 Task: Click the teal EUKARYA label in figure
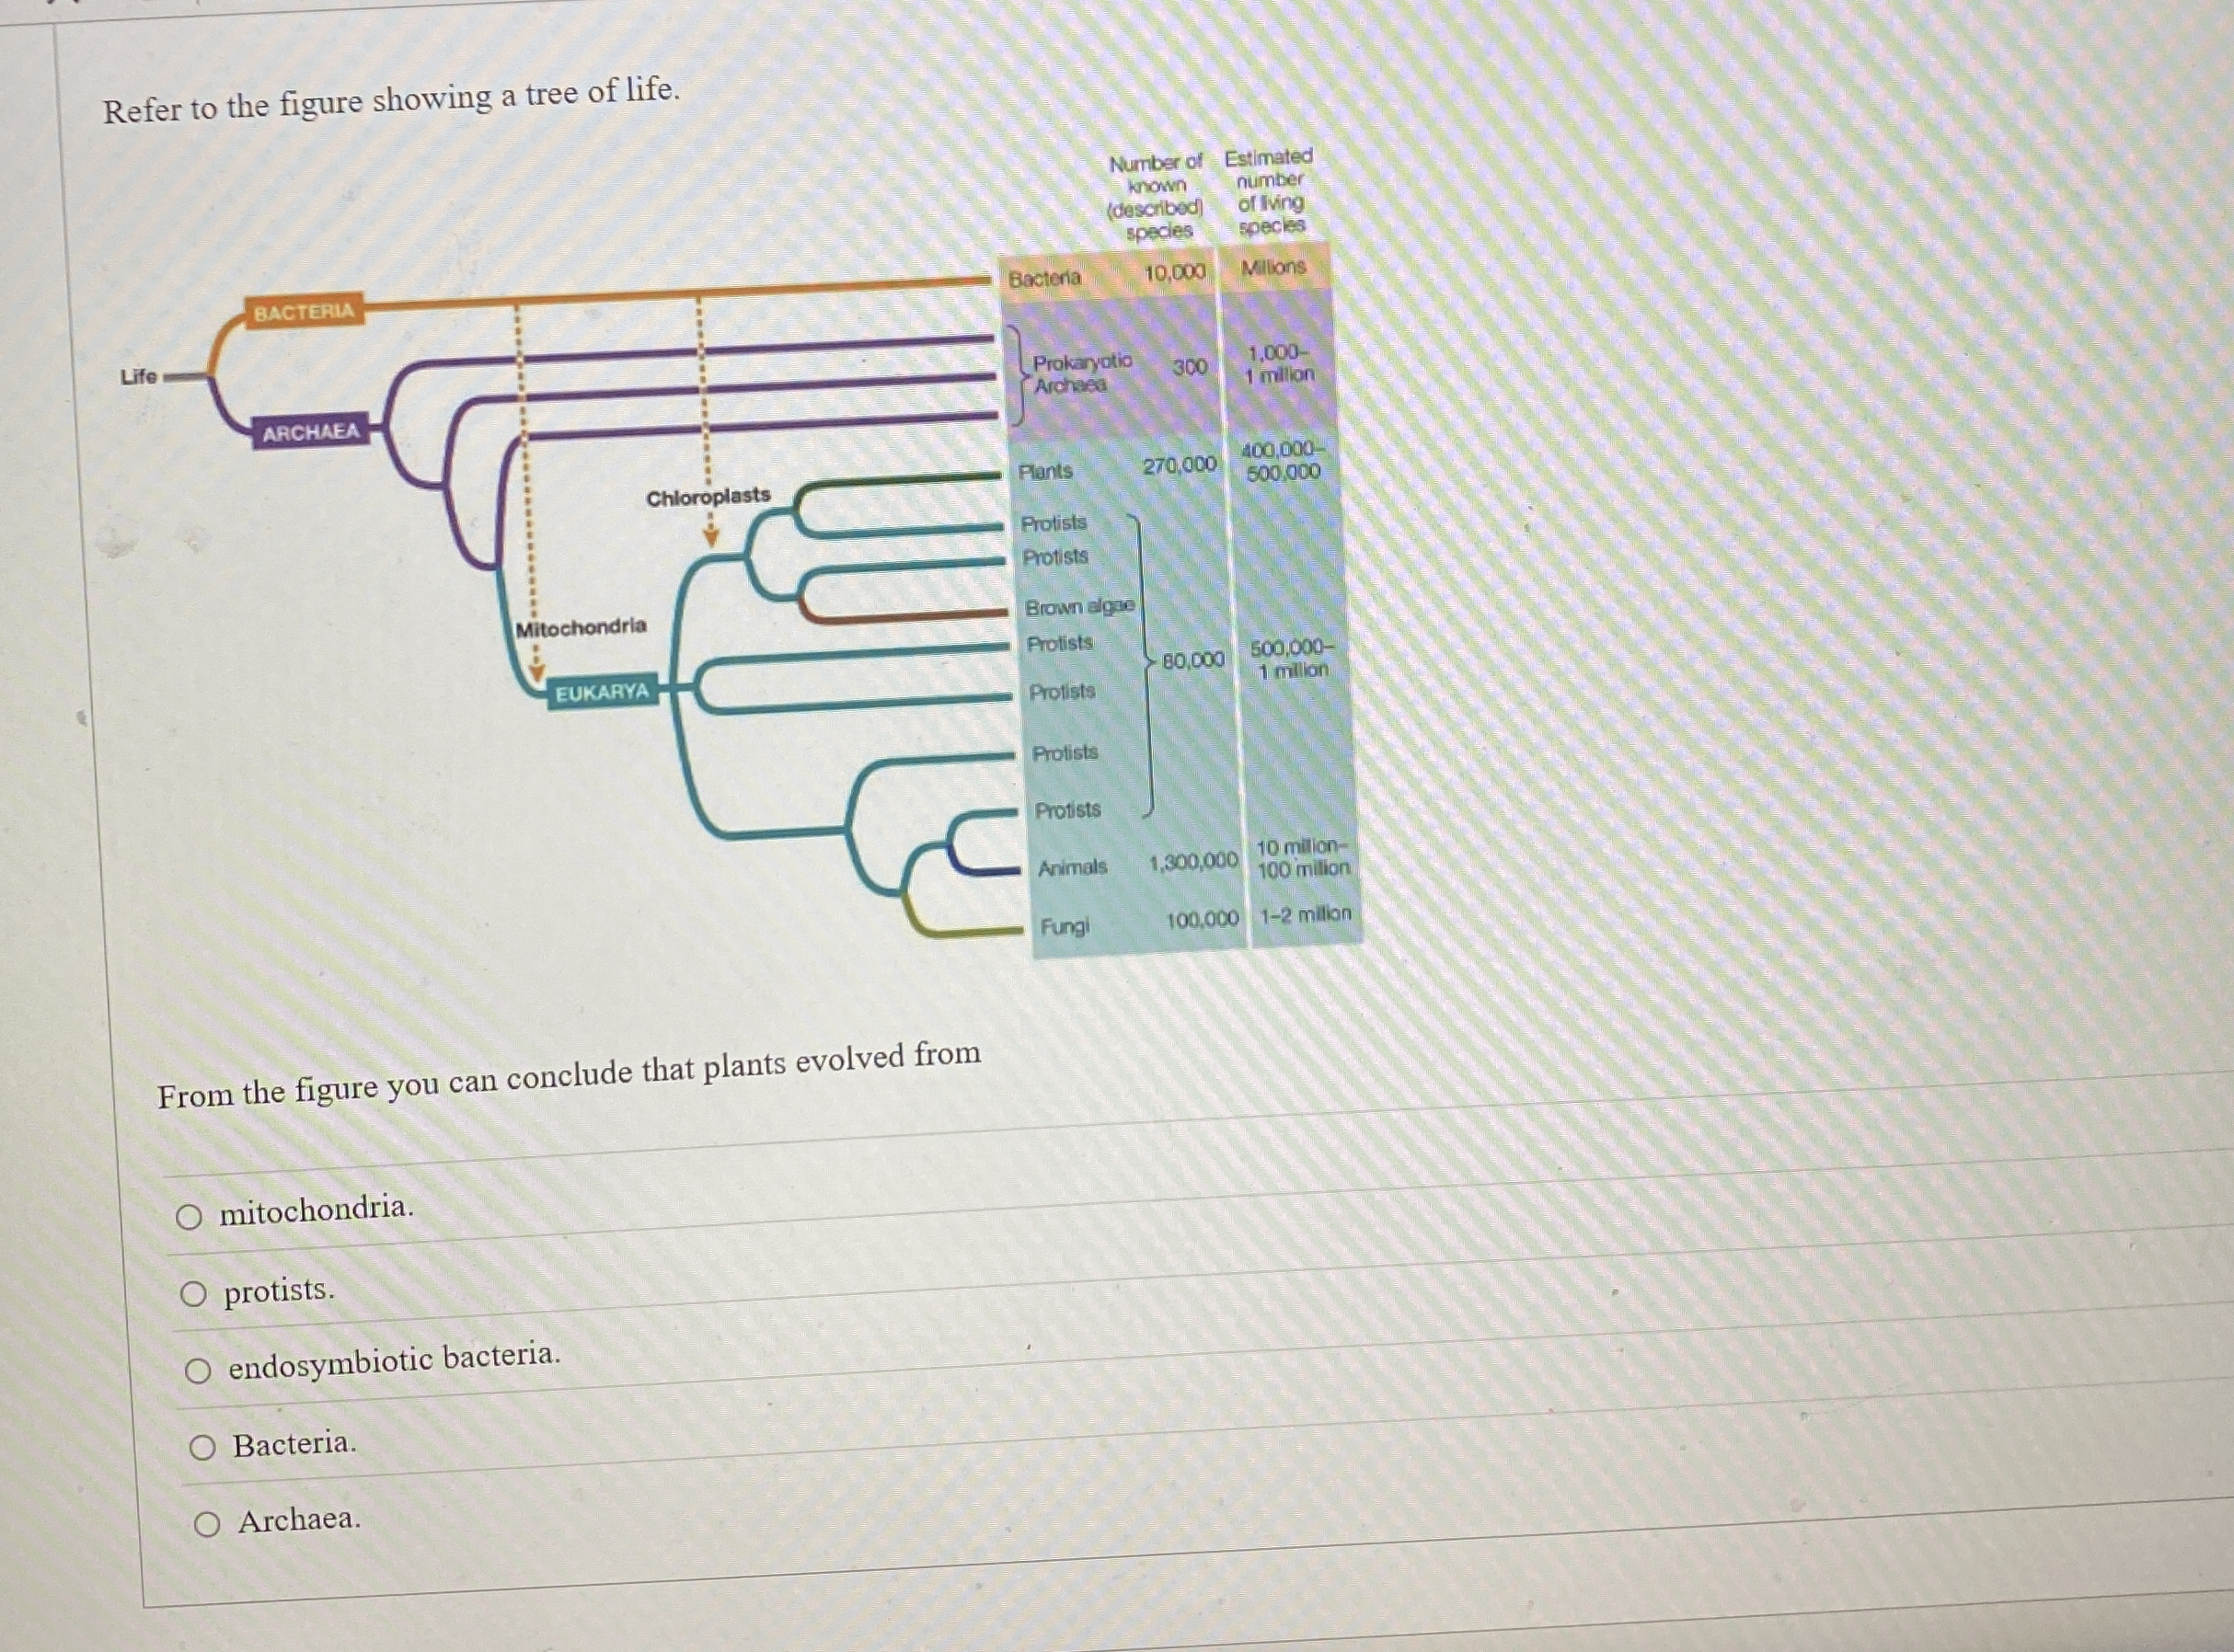pyautogui.click(x=602, y=693)
